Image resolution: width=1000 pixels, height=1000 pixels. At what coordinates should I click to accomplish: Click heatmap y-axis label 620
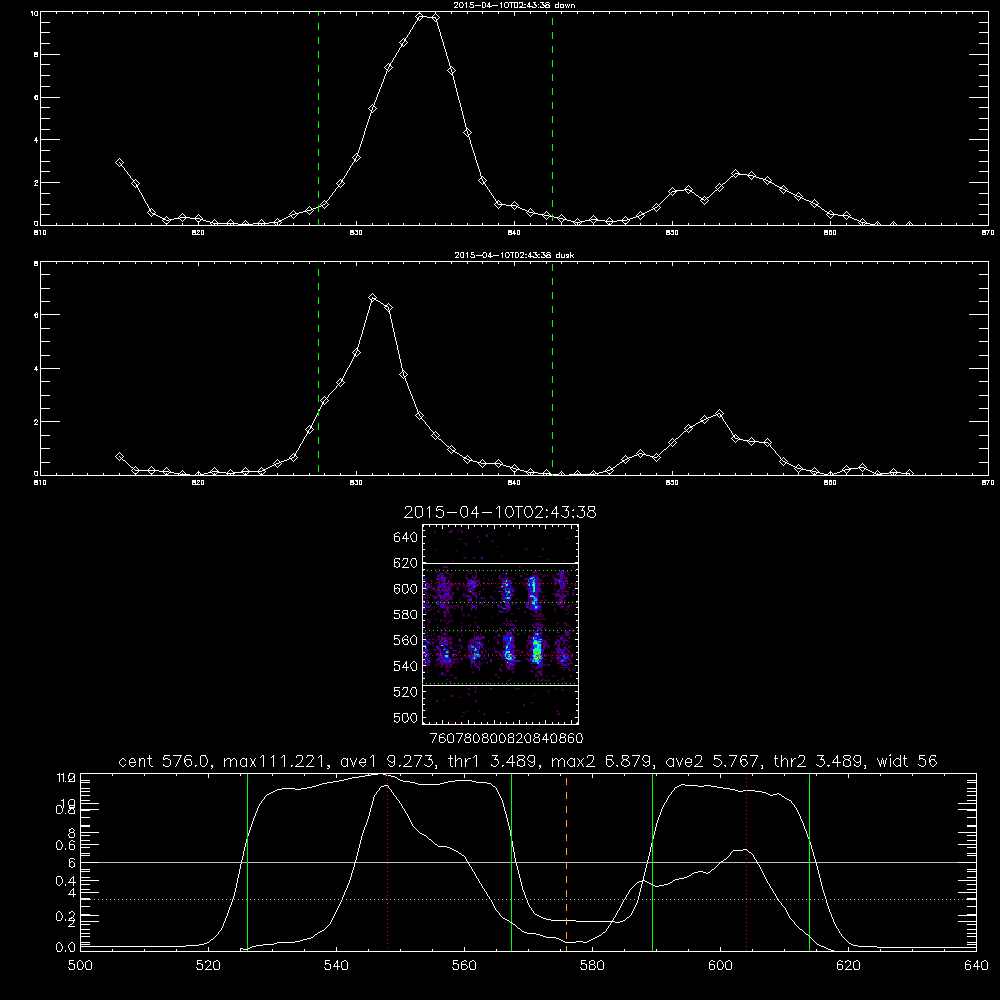pyautogui.click(x=406, y=563)
